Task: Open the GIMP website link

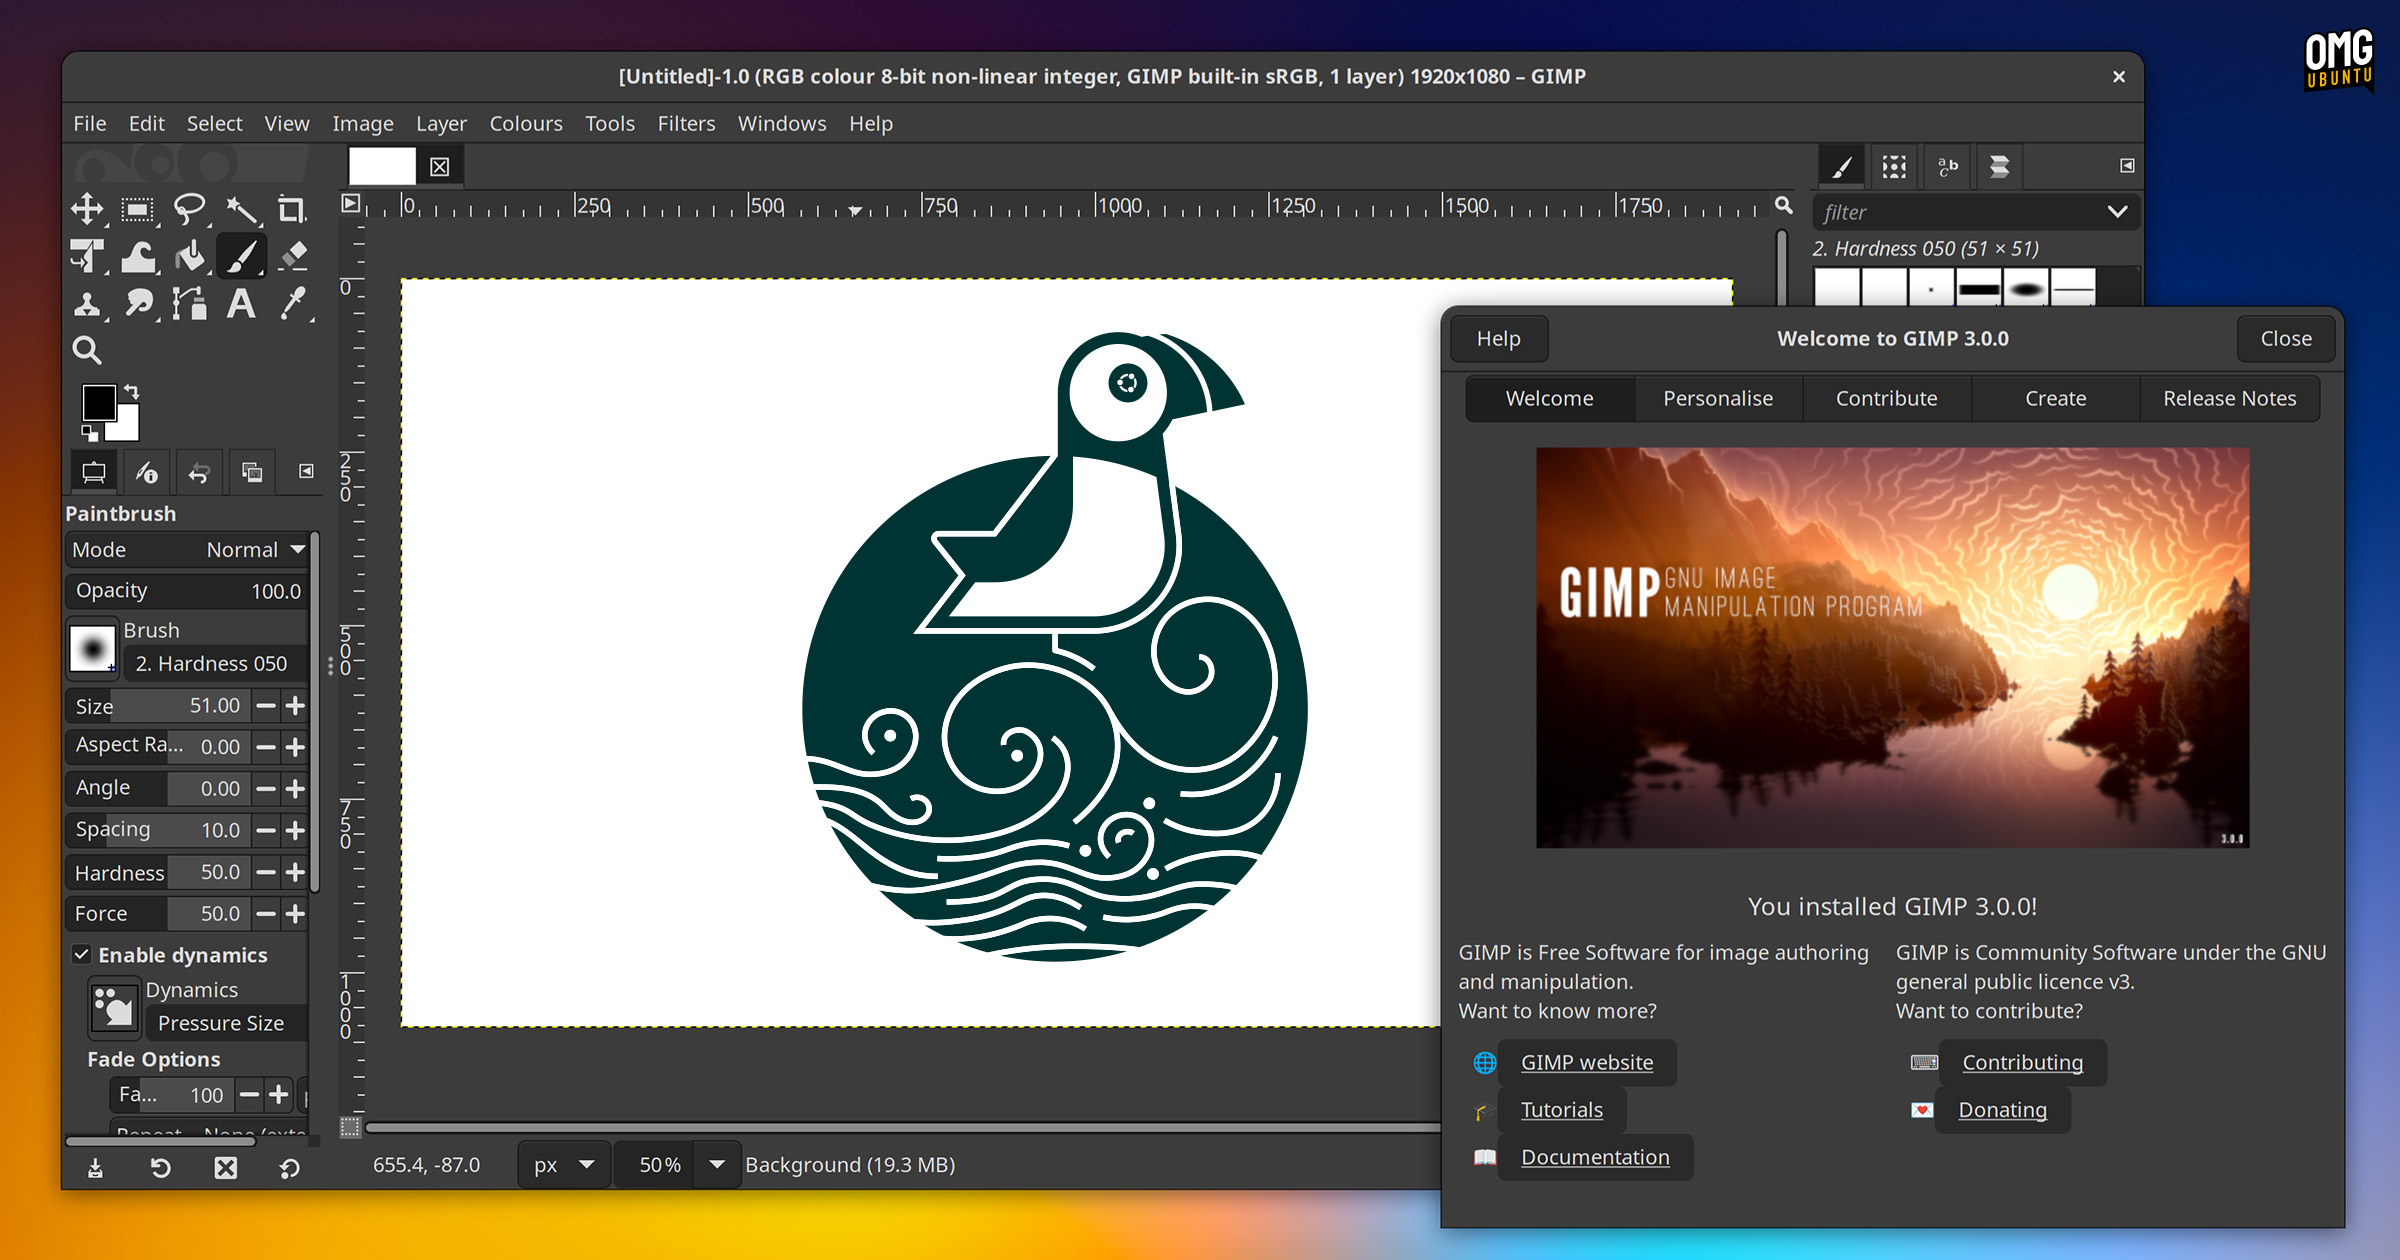Action: click(x=1586, y=1062)
